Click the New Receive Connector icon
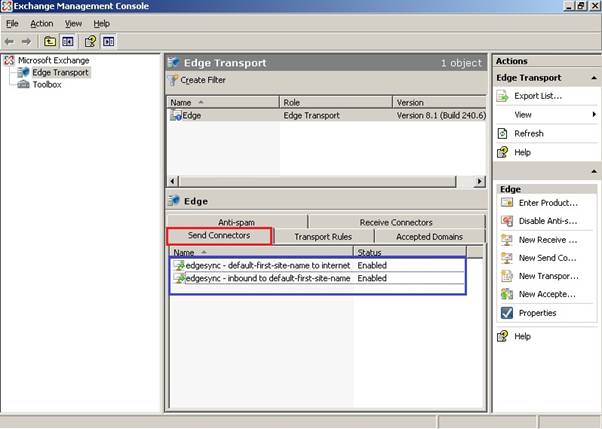This screenshot has width=602, height=429. click(507, 240)
